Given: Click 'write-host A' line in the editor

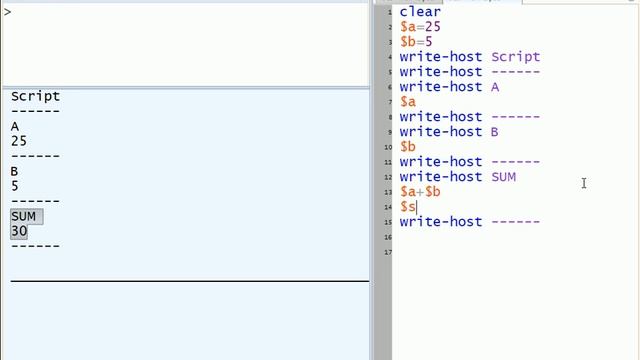Looking at the screenshot, I should point(449,87).
